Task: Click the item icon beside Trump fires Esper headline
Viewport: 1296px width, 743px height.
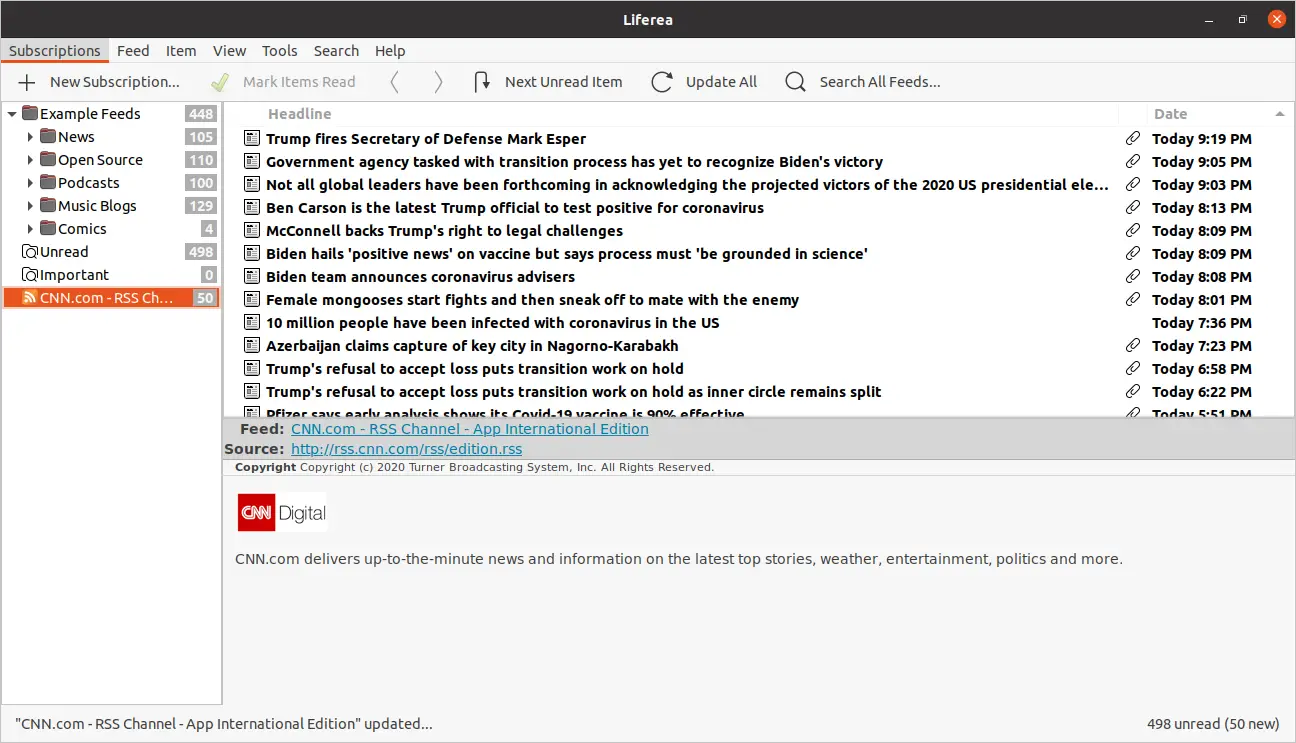Action: click(252, 139)
